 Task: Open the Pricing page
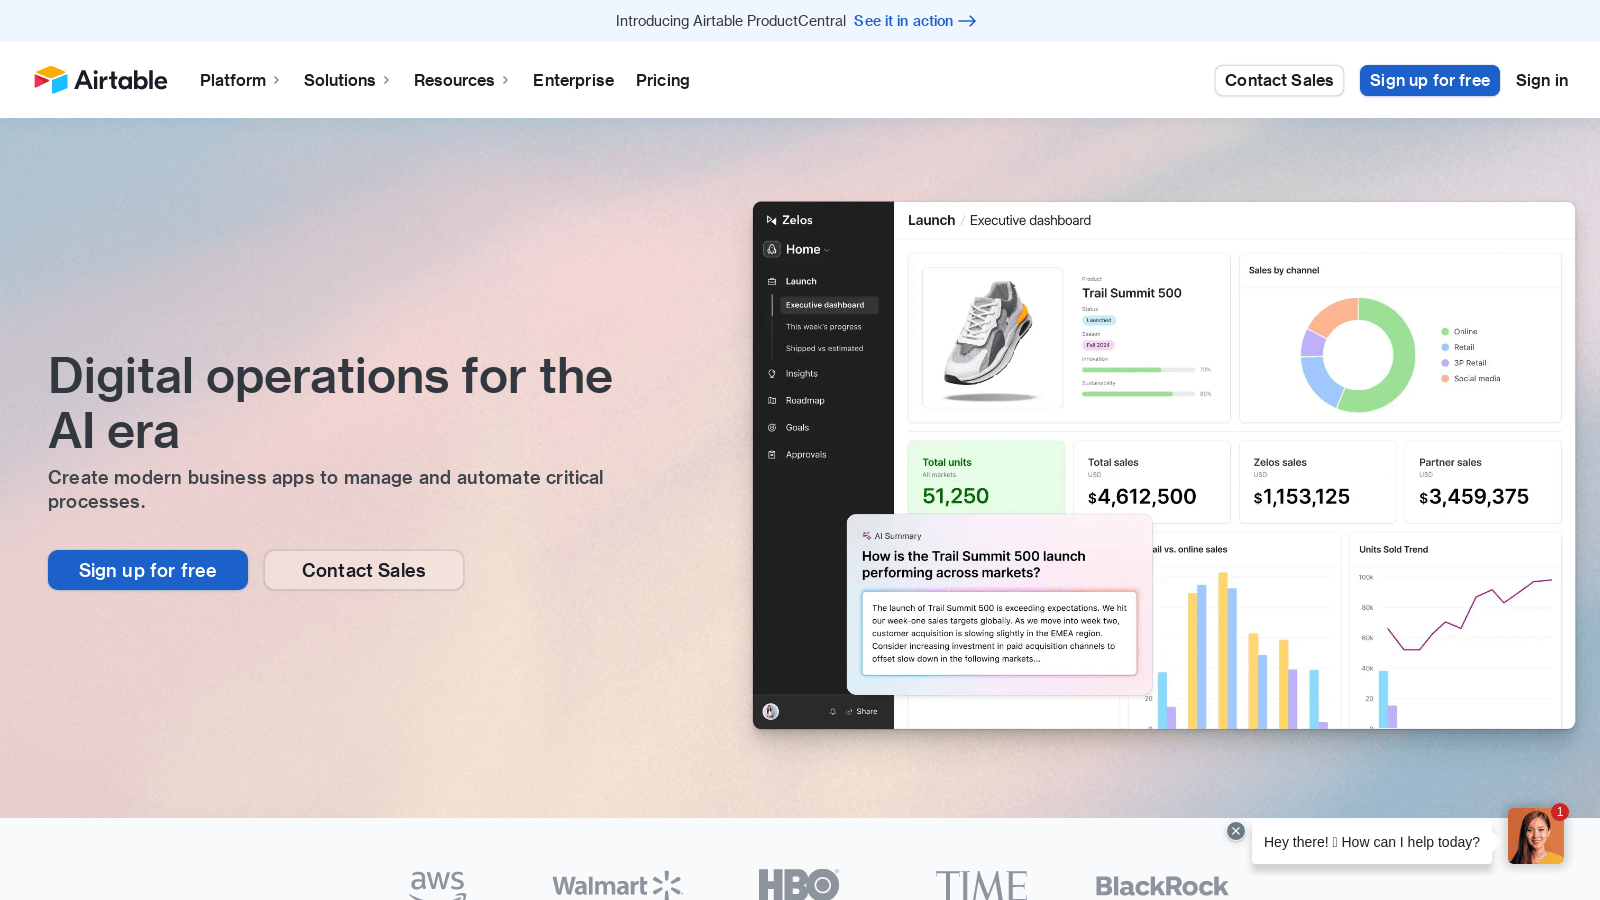pos(662,80)
